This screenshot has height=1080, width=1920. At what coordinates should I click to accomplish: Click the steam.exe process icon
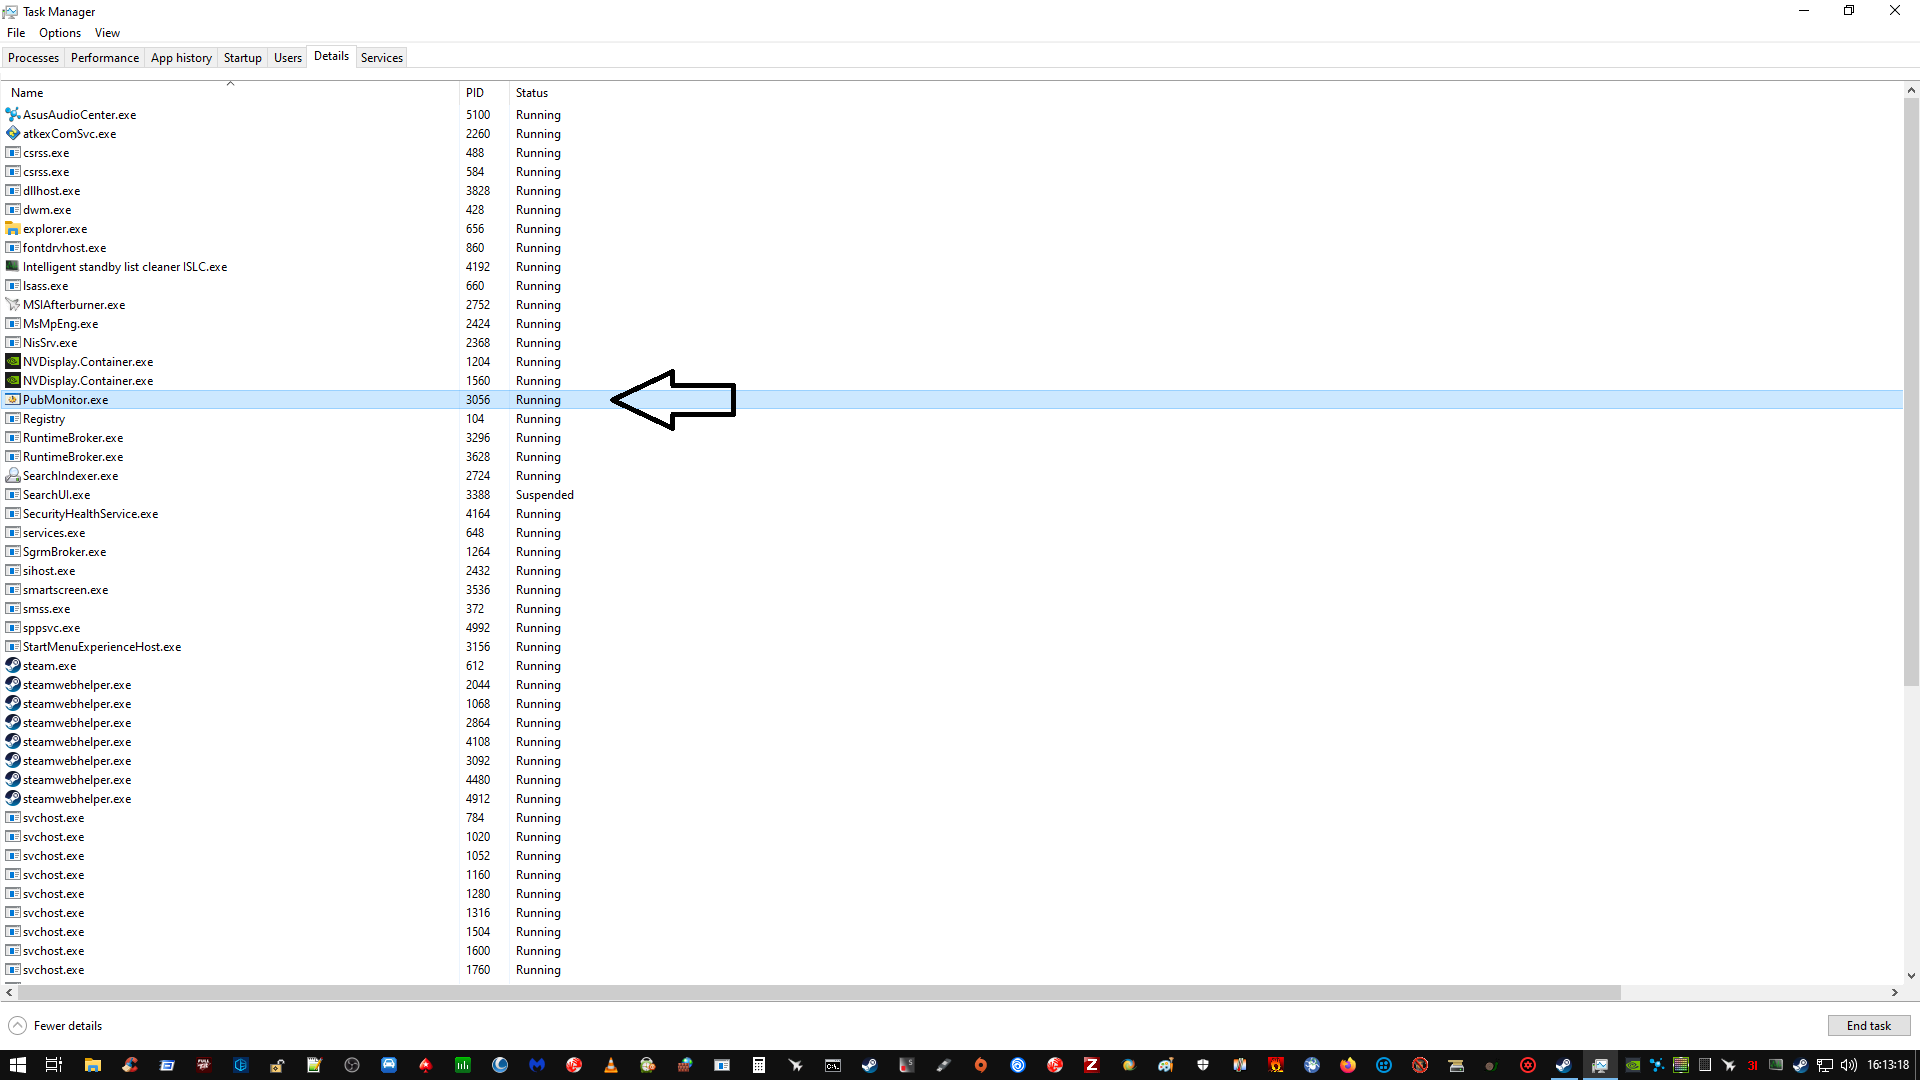pyautogui.click(x=13, y=666)
